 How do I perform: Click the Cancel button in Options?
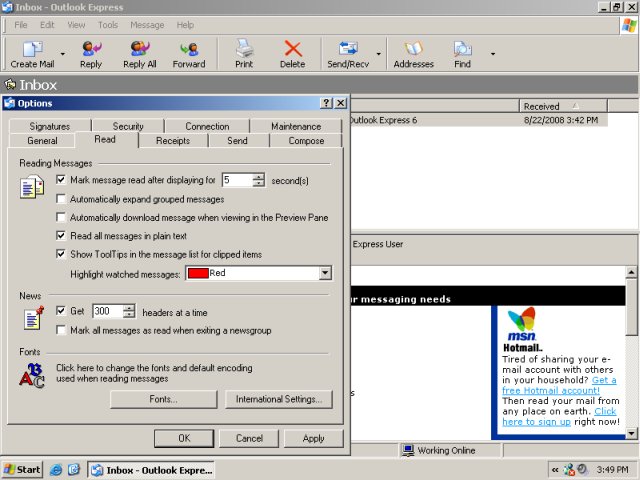(x=249, y=438)
